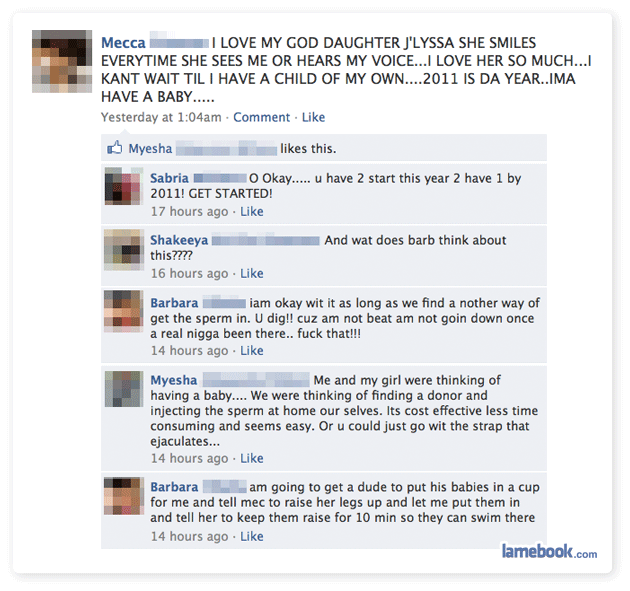Open Sabria's profile thumbnail
Screen dimensions: 630x591
124,186
